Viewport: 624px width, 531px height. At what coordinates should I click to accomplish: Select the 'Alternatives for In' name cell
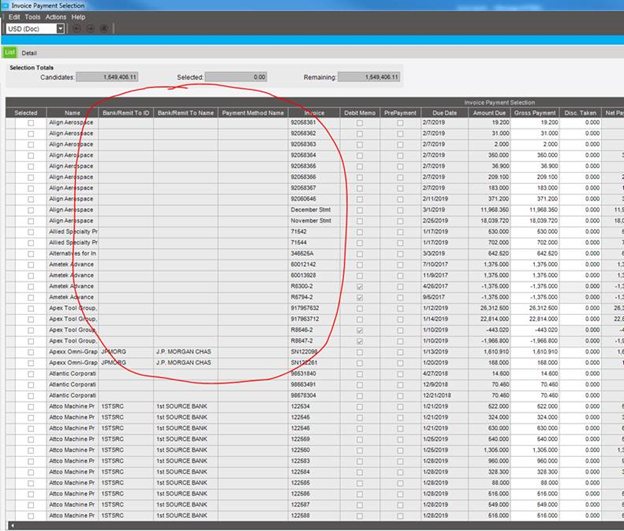click(x=72, y=254)
